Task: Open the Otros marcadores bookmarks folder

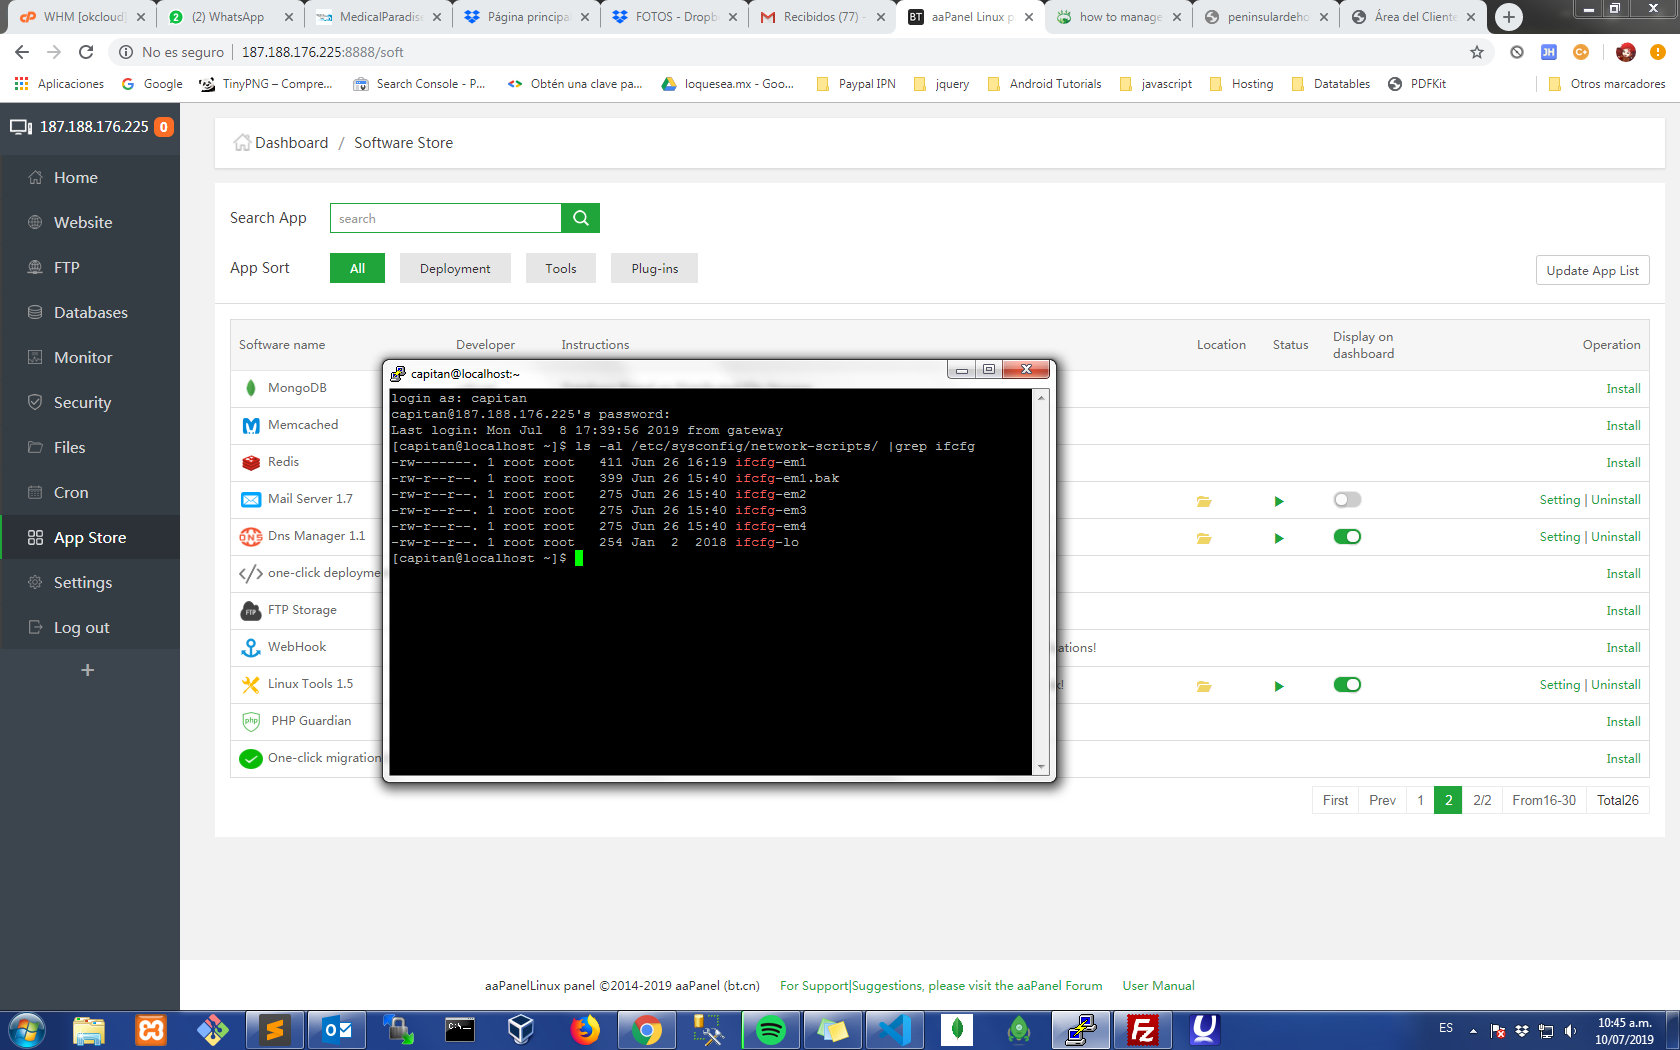Action: pos(1606,84)
